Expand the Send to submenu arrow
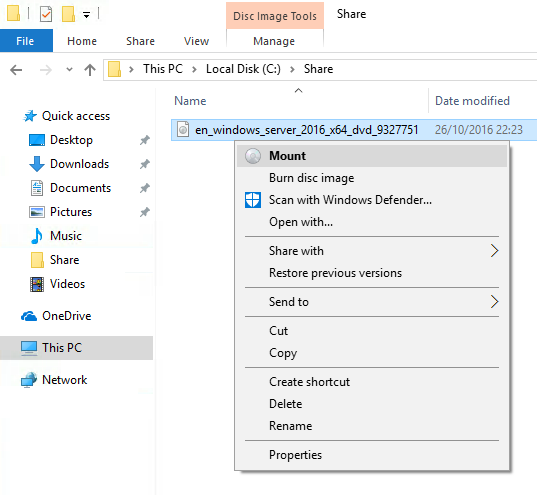 coord(494,302)
